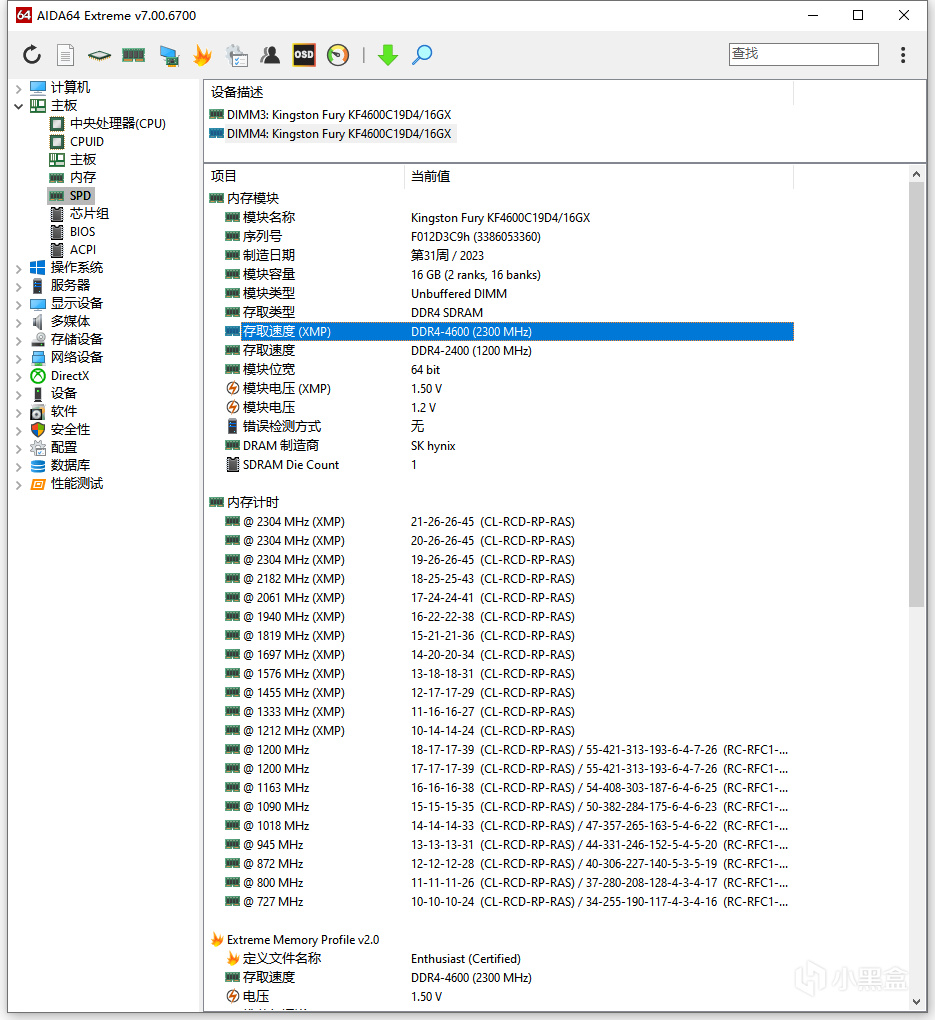Click the user profile toolbar icon

pos(270,55)
